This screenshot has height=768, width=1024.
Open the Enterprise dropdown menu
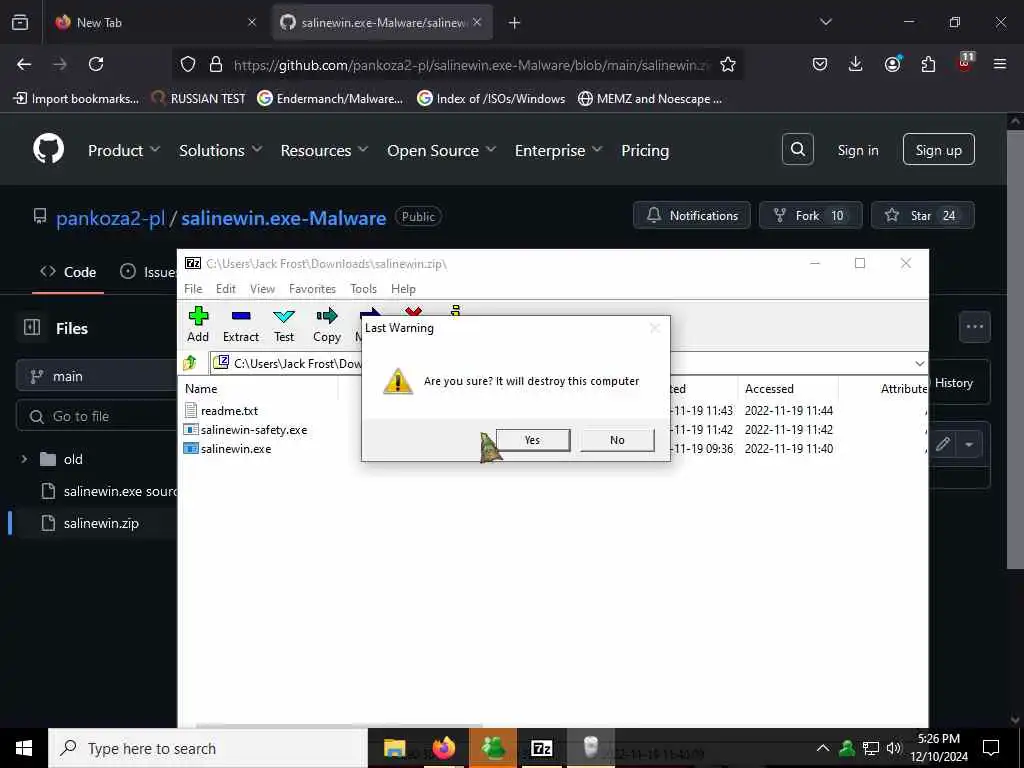click(x=558, y=150)
